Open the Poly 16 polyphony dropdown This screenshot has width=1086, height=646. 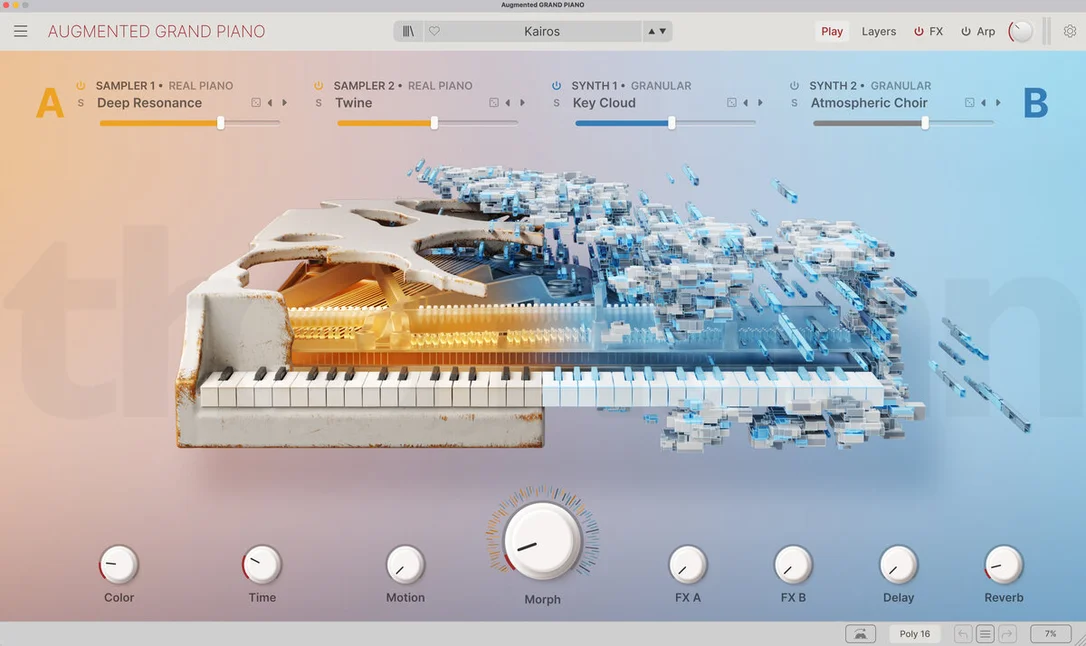click(914, 634)
